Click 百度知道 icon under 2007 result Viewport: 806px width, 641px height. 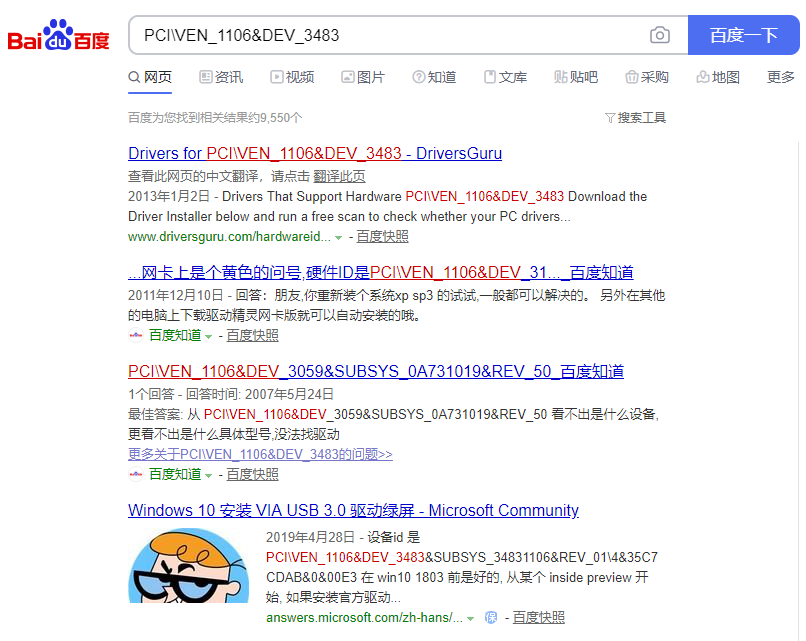click(136, 474)
